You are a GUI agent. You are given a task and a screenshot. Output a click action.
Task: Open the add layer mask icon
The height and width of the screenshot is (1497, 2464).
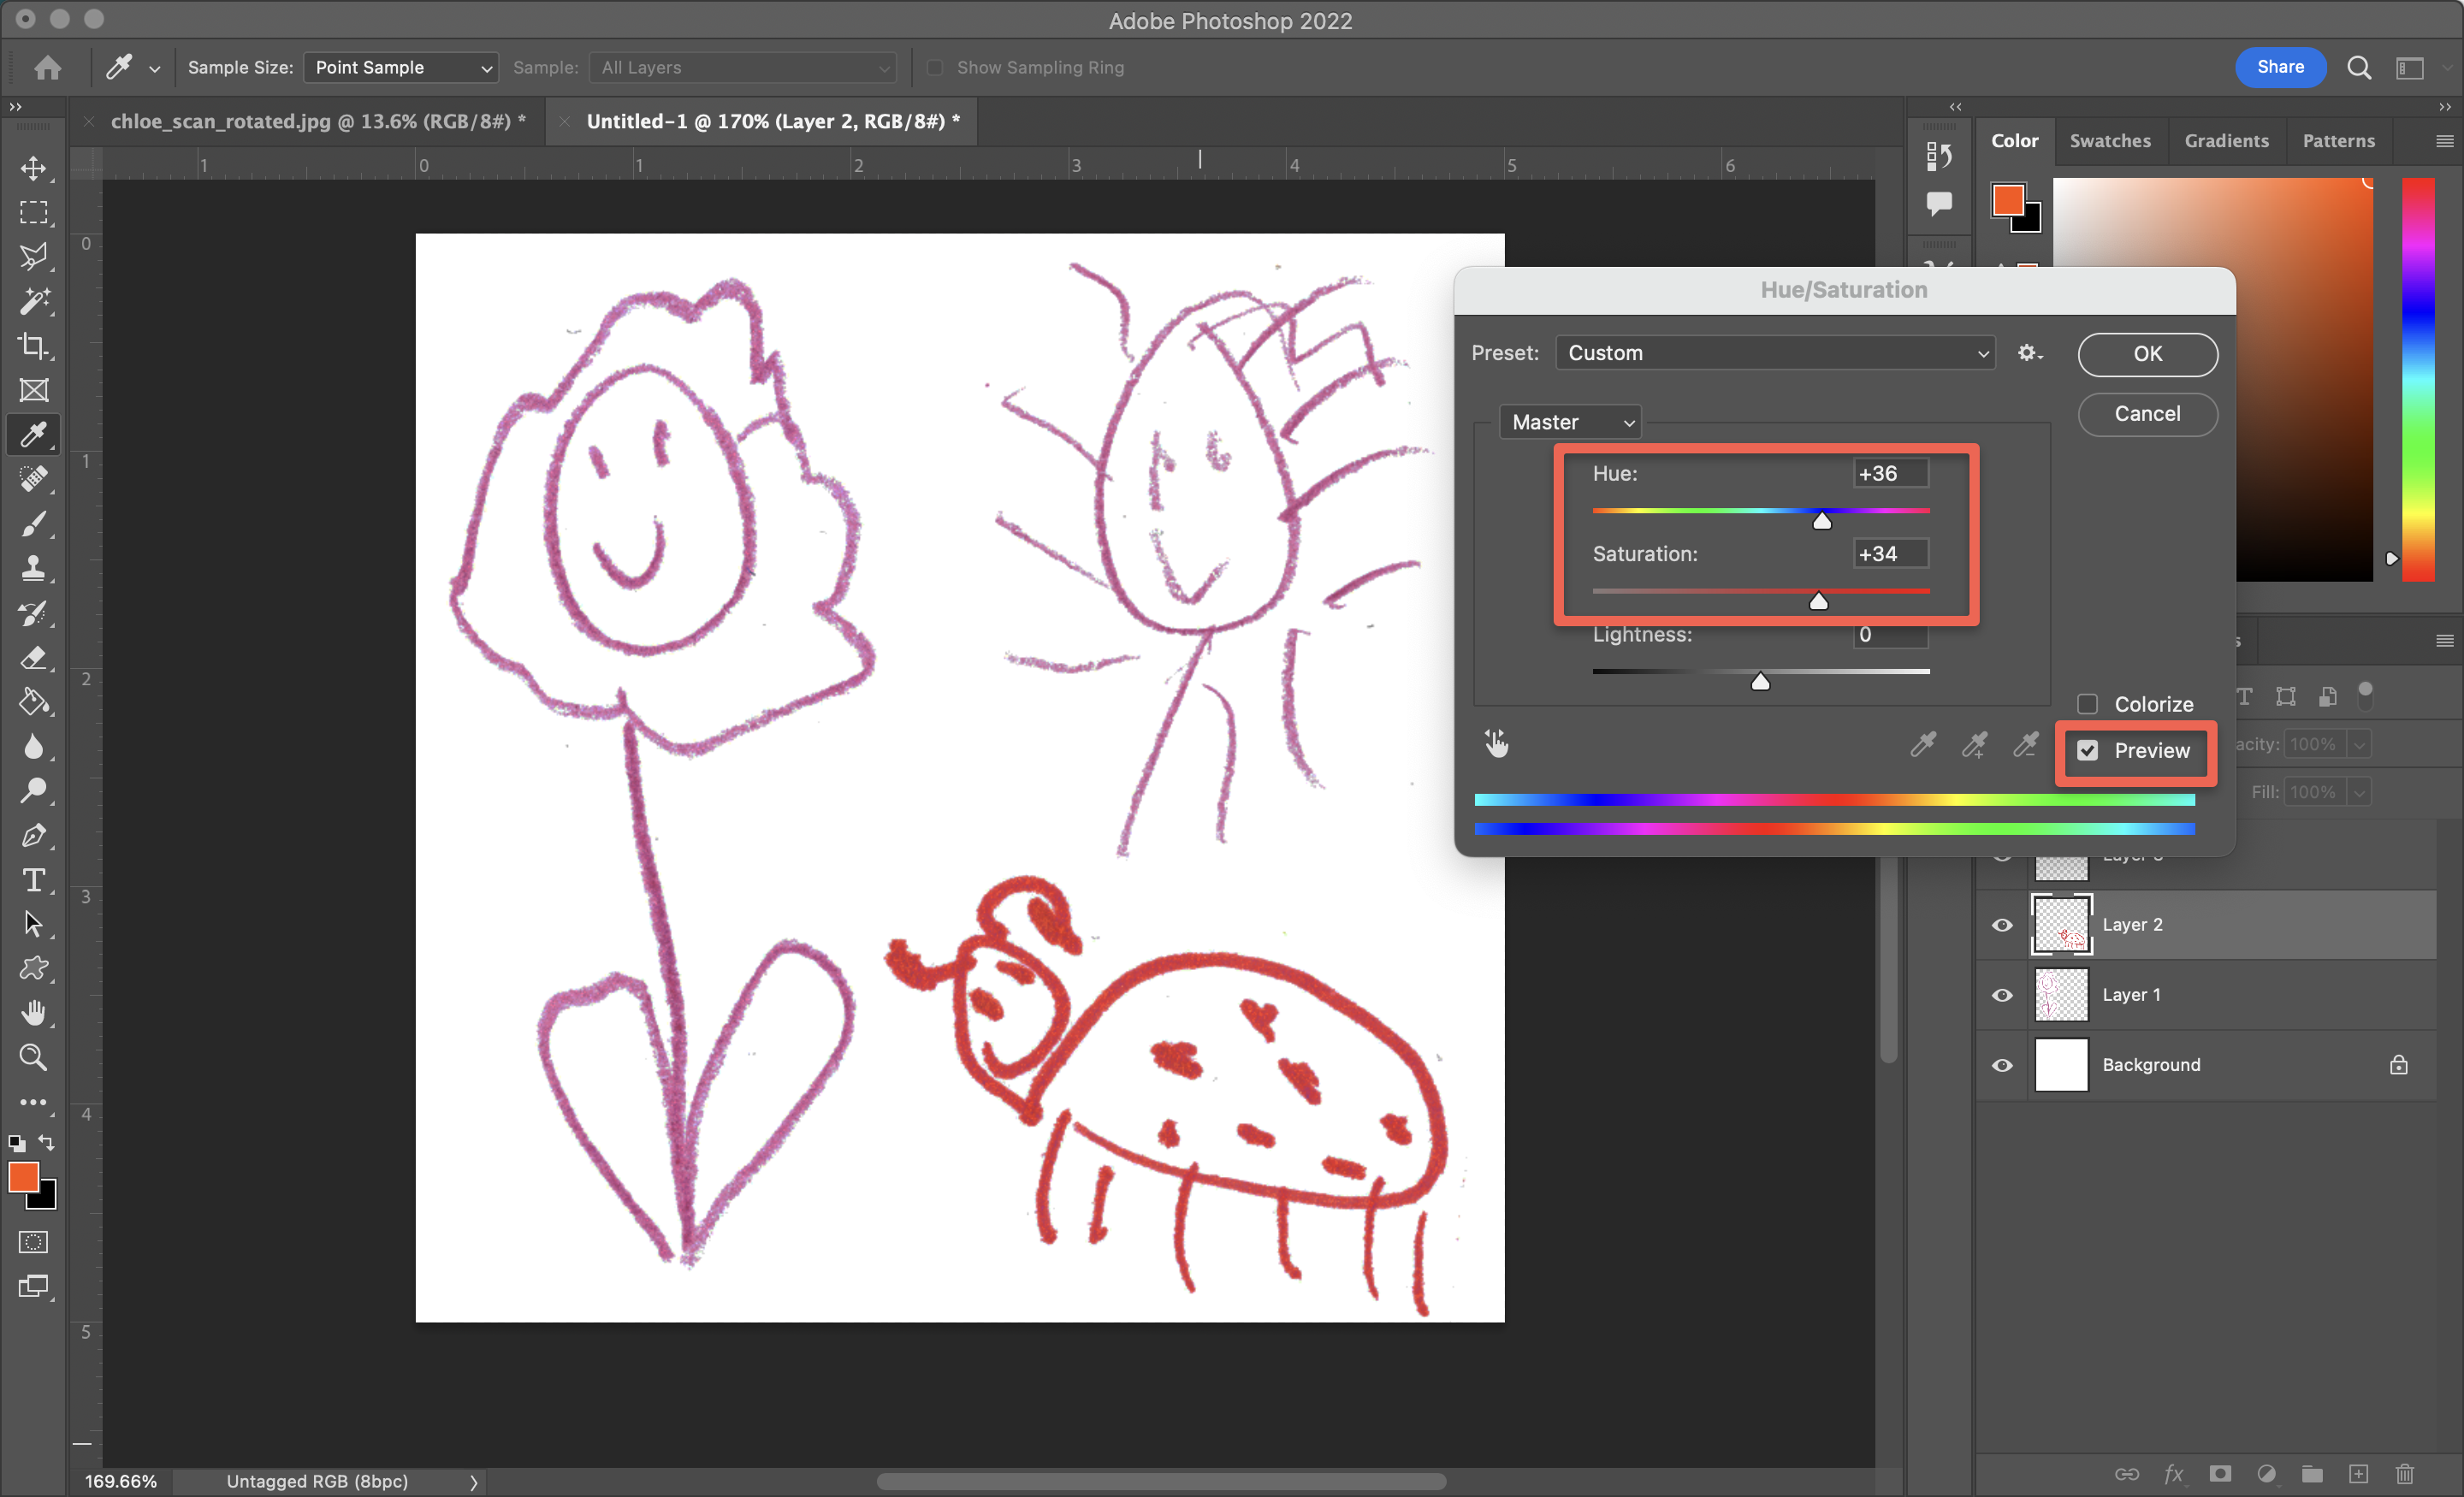click(x=2219, y=1473)
